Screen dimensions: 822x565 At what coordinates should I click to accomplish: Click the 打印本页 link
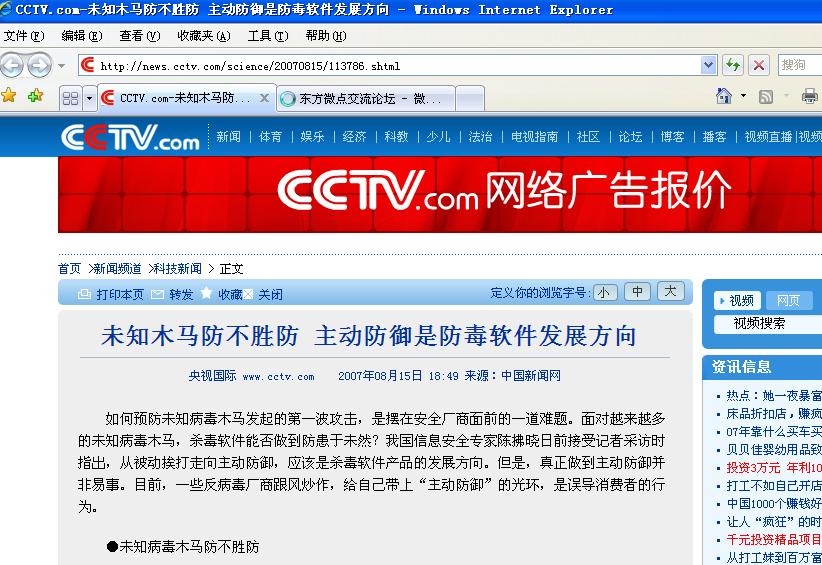click(120, 295)
